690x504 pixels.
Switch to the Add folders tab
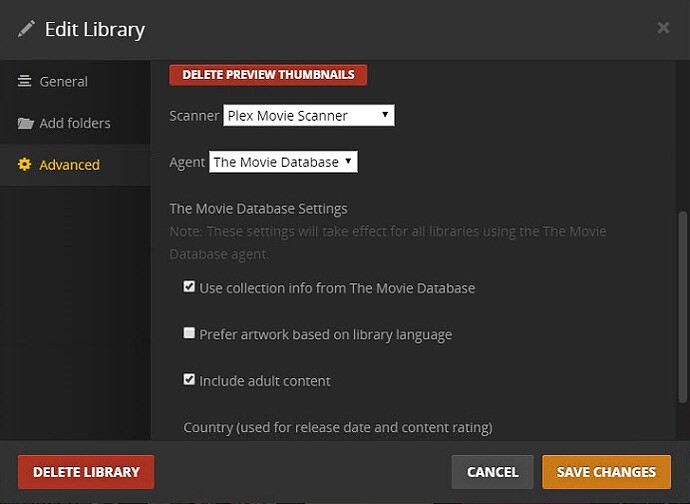click(75, 123)
